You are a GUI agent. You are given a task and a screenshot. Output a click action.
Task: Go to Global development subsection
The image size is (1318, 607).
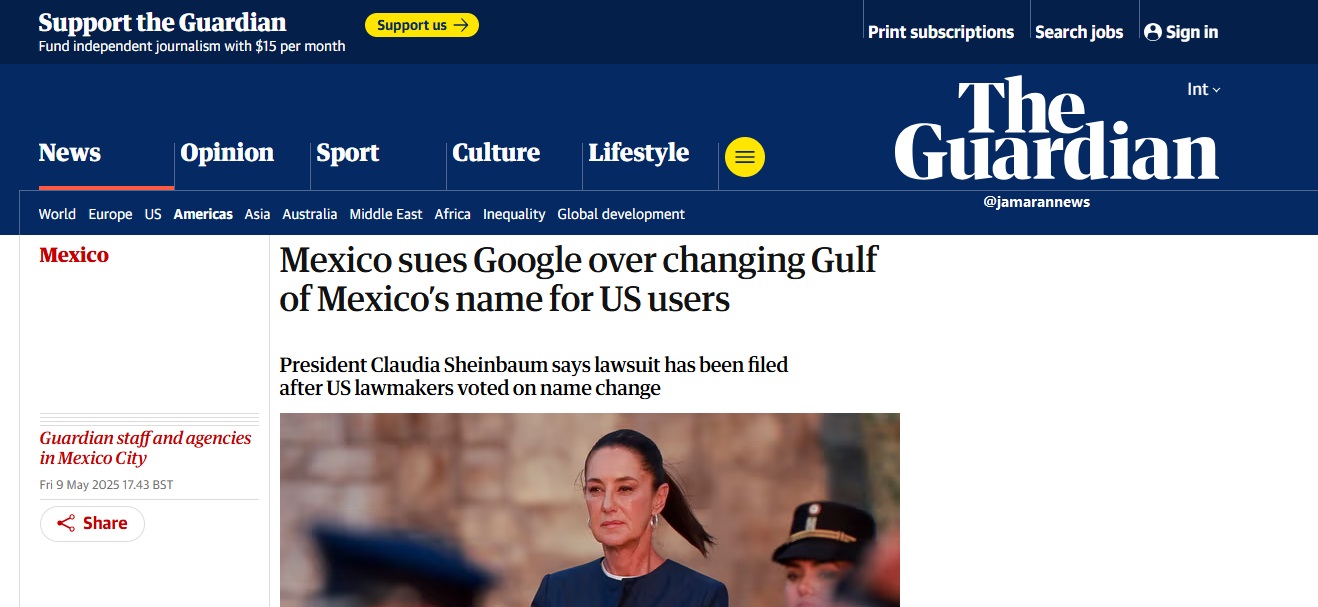coord(620,214)
